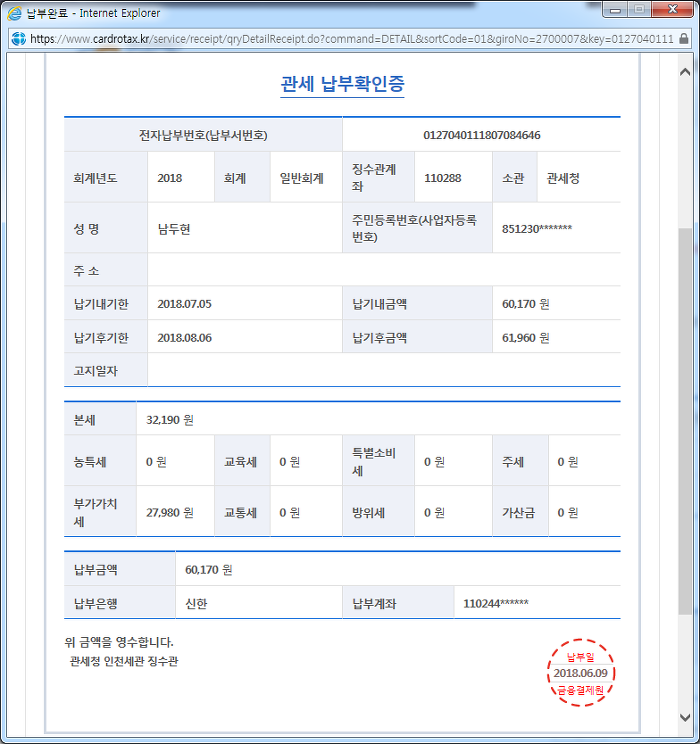Click the 60,170 원 value next to 납기내금액
The height and width of the screenshot is (744, 700).
(525, 304)
